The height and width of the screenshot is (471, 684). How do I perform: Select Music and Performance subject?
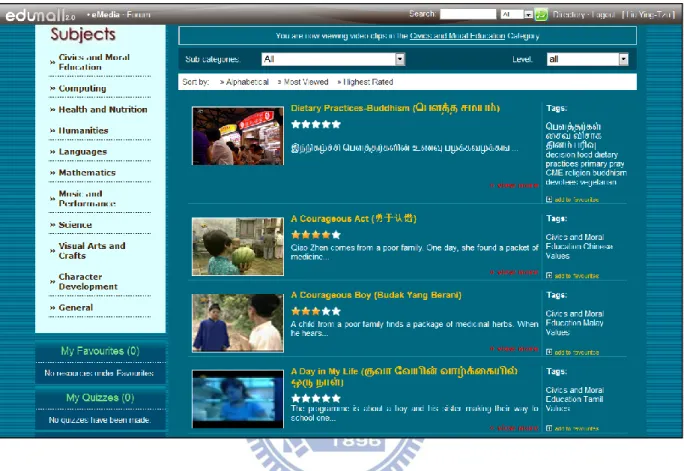tap(87, 199)
